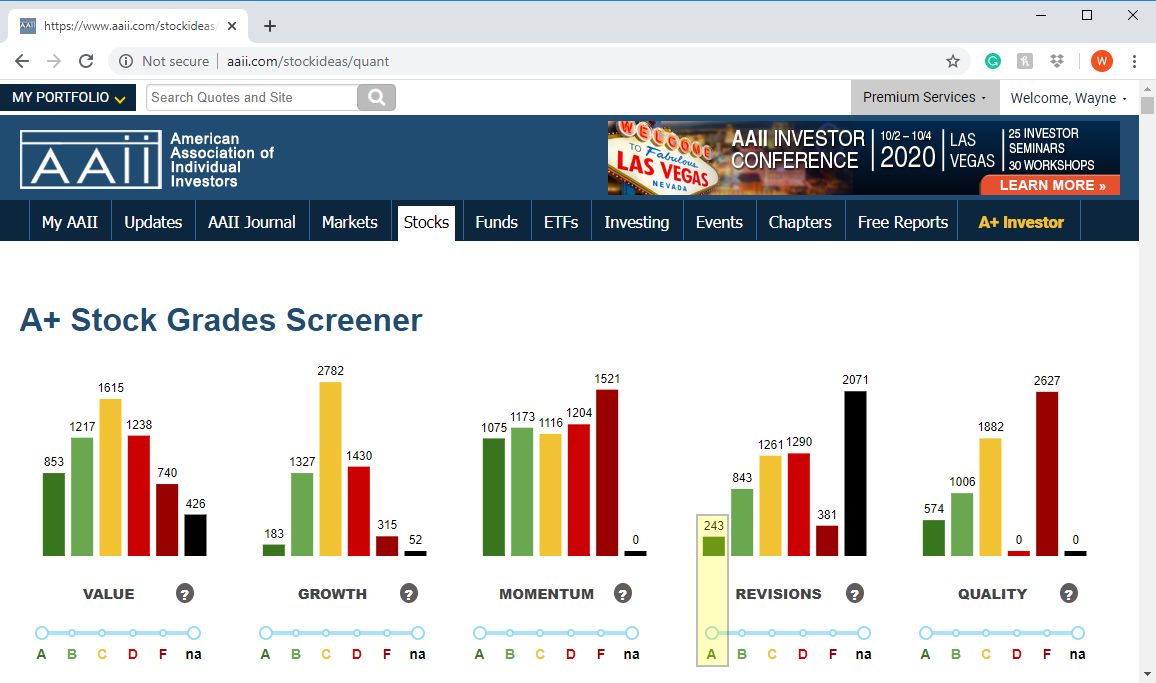Screen dimensions: 1156x683
Task: Click the Momentum dark red F bar 1521
Action: coord(607,473)
